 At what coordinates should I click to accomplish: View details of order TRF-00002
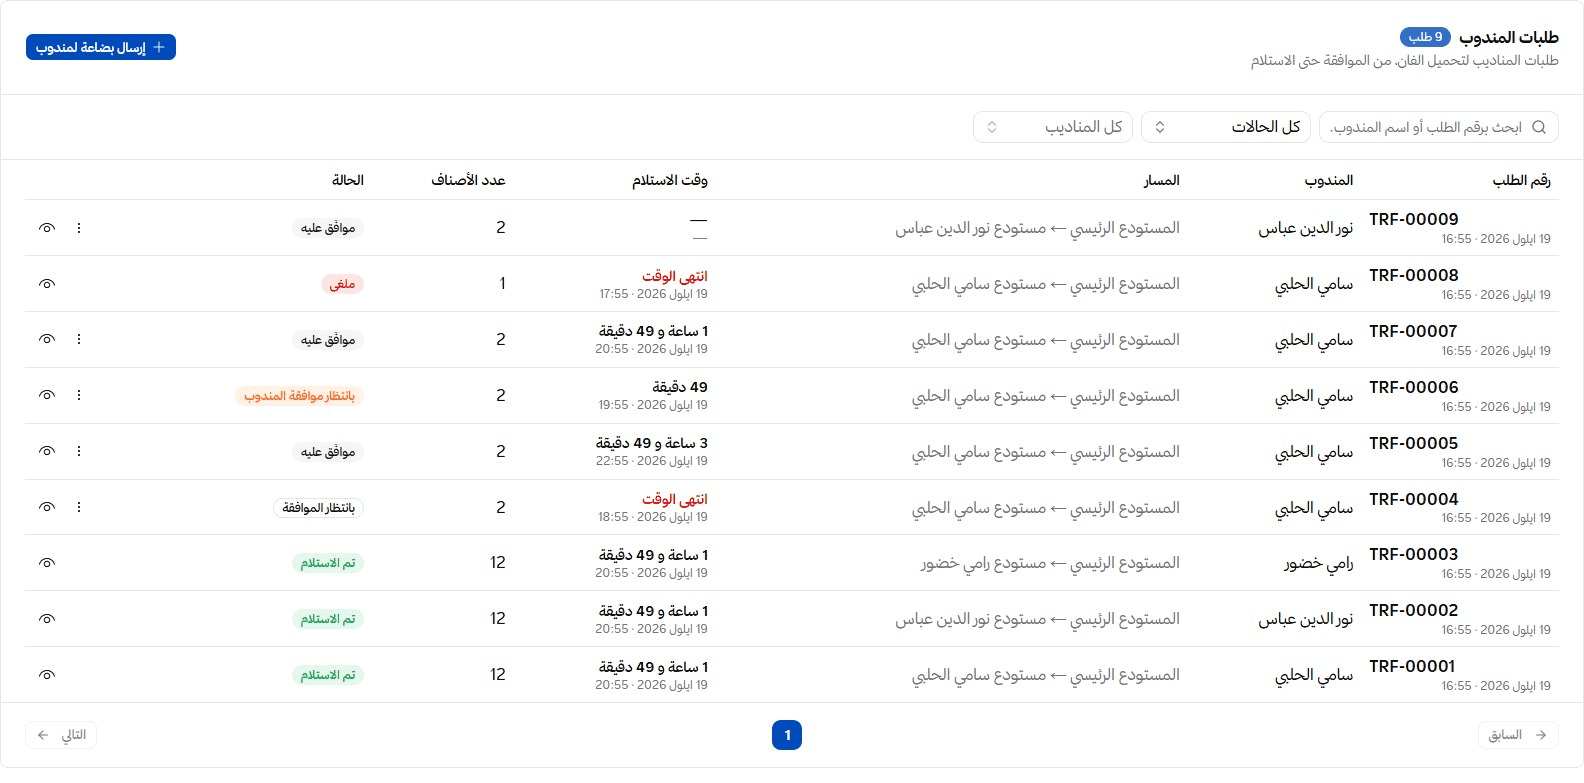click(47, 619)
